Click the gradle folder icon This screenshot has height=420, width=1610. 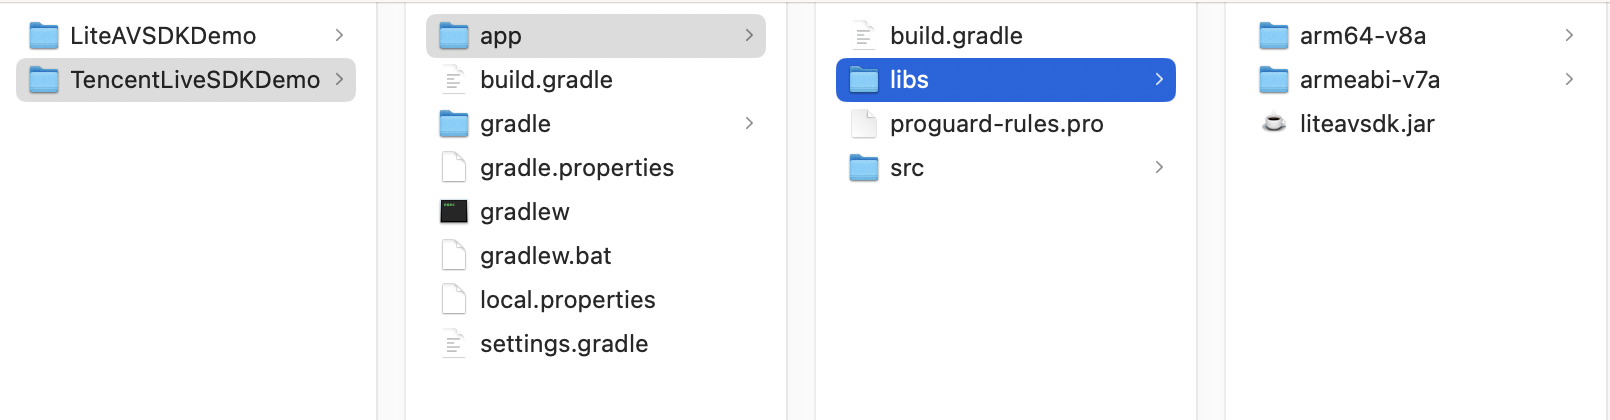(x=454, y=124)
